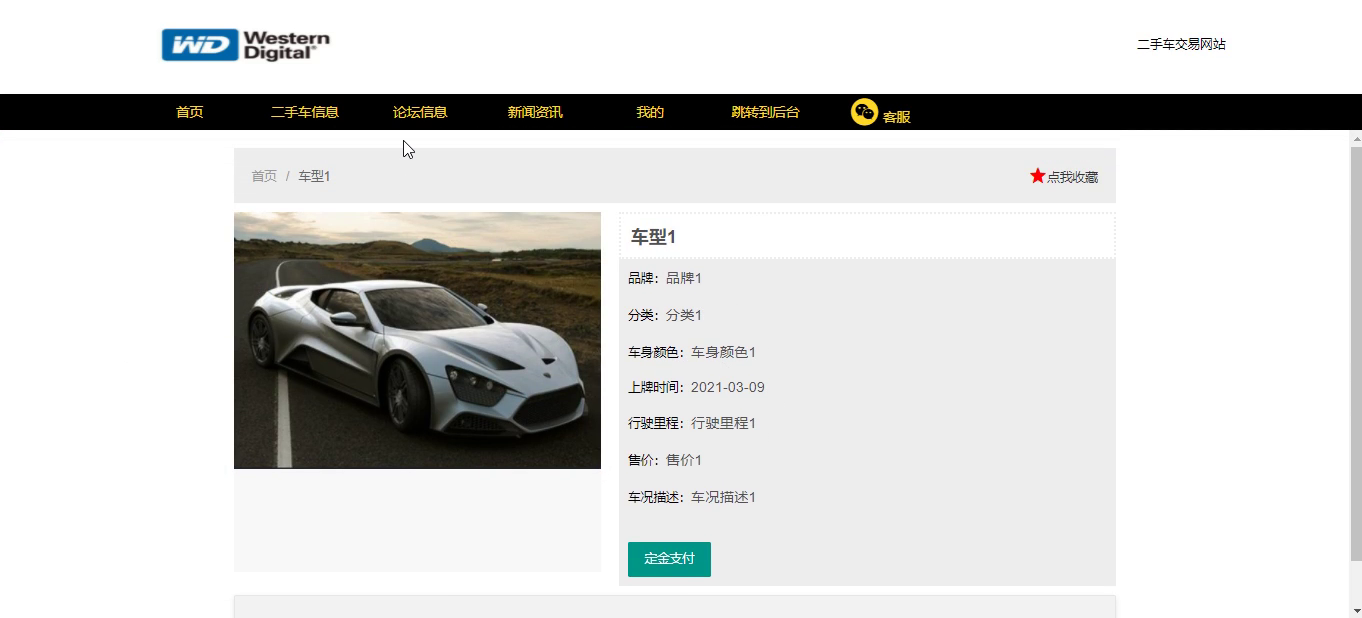This screenshot has width=1362, height=618.
Task: Click 跳转到后台 in the navigation bar
Action: 765,112
